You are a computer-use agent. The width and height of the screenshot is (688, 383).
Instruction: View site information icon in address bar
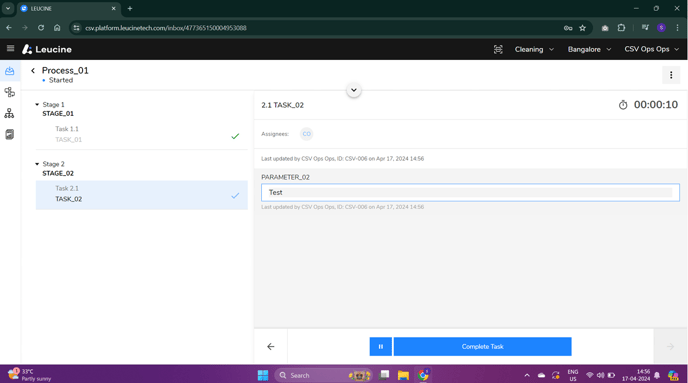click(x=76, y=28)
